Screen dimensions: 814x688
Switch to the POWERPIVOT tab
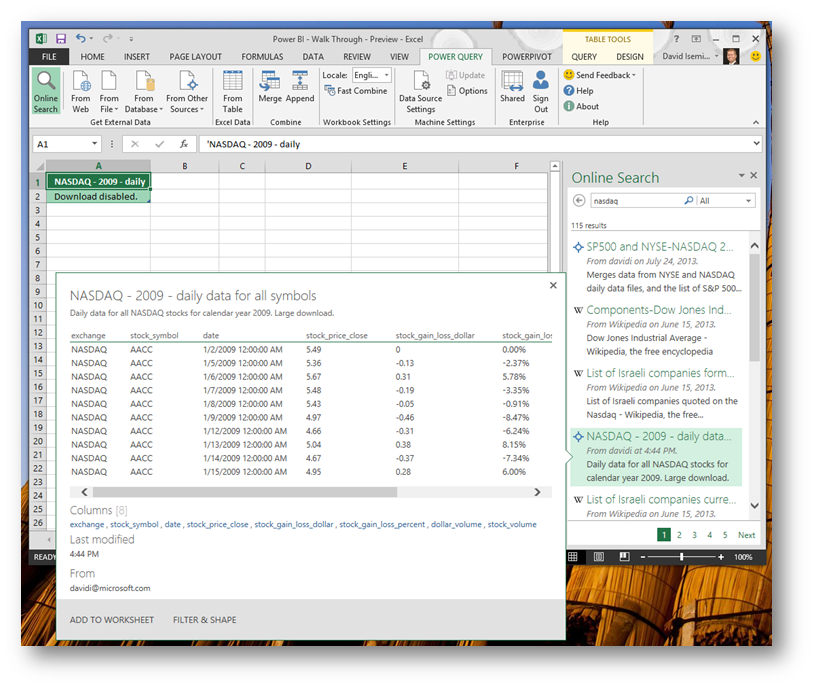point(526,57)
